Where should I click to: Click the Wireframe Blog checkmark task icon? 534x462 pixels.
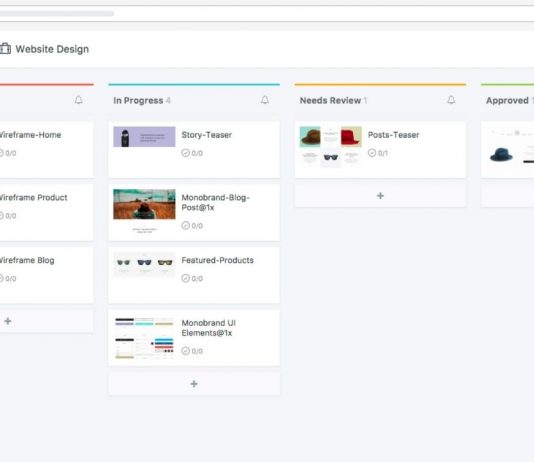click(x=1, y=278)
